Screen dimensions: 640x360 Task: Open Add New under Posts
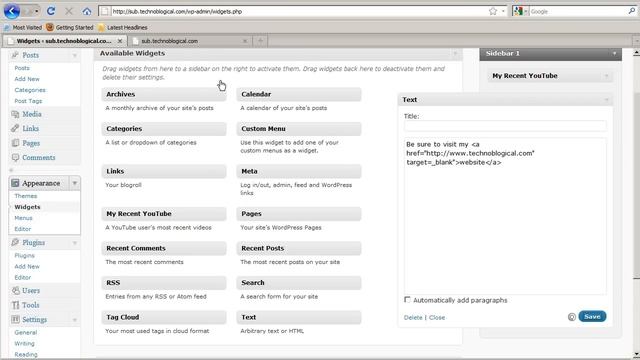pyautogui.click(x=27, y=79)
